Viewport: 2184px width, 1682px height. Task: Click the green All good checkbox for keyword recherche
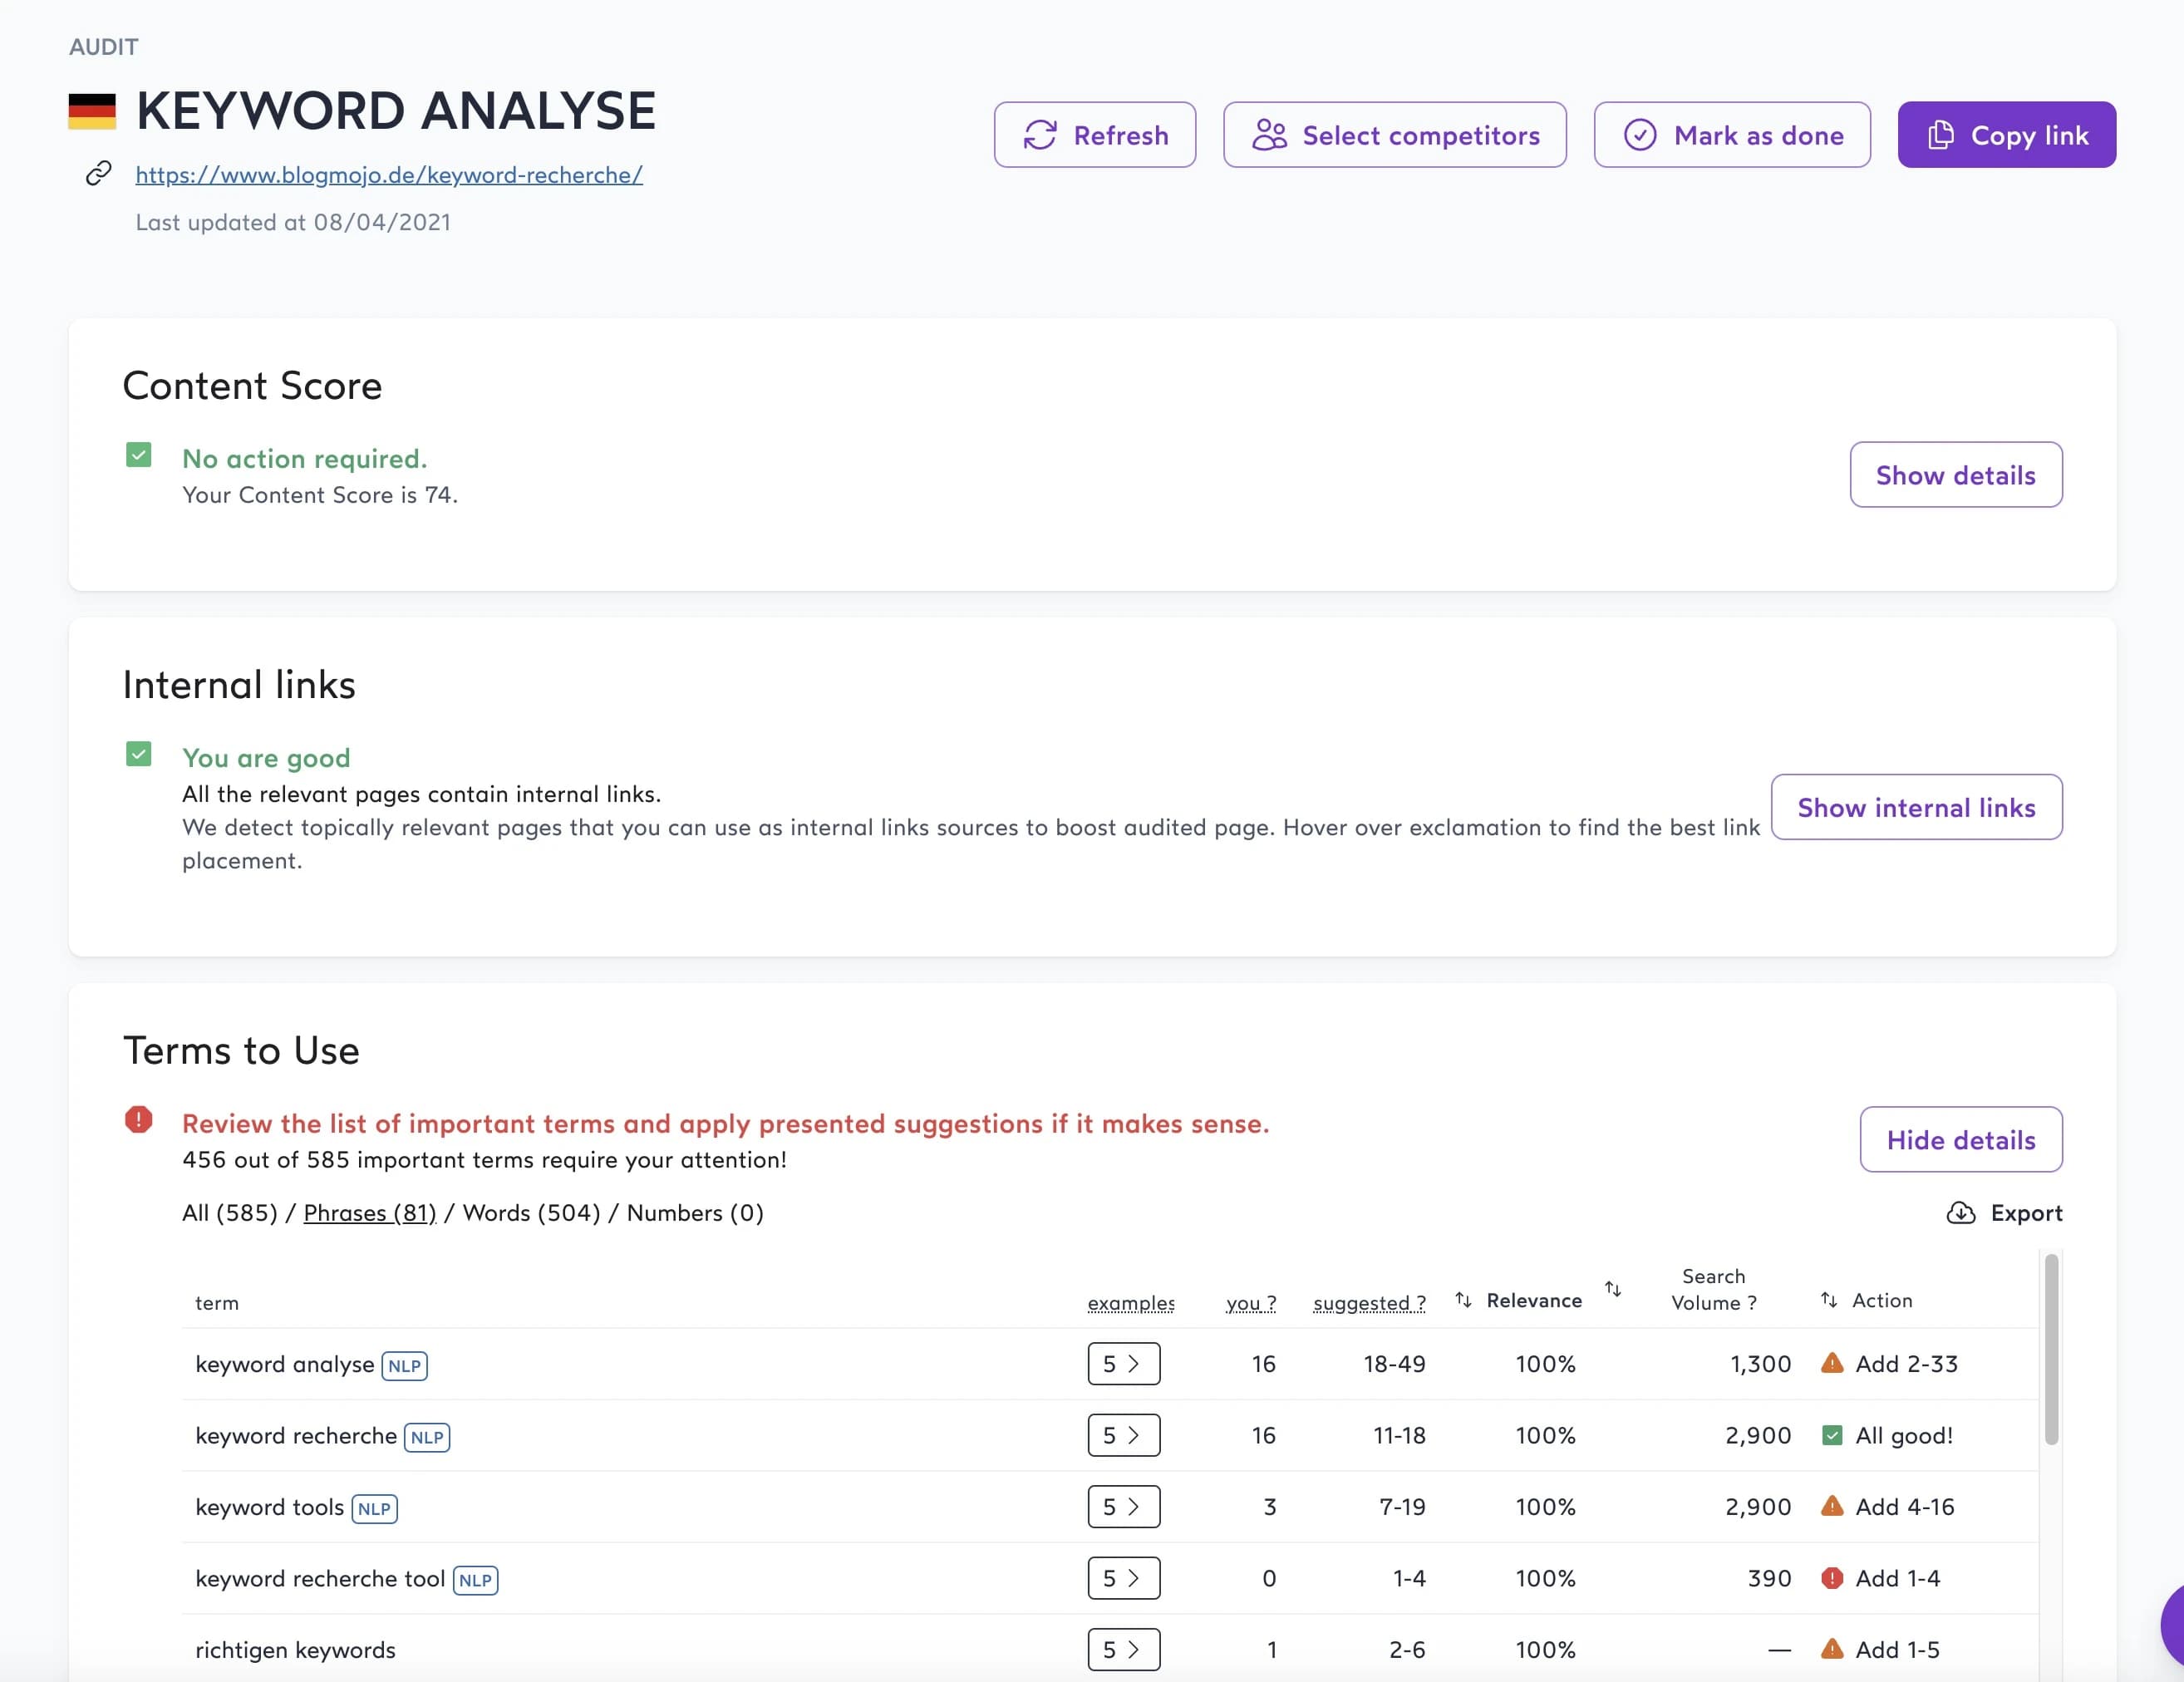[1832, 1435]
